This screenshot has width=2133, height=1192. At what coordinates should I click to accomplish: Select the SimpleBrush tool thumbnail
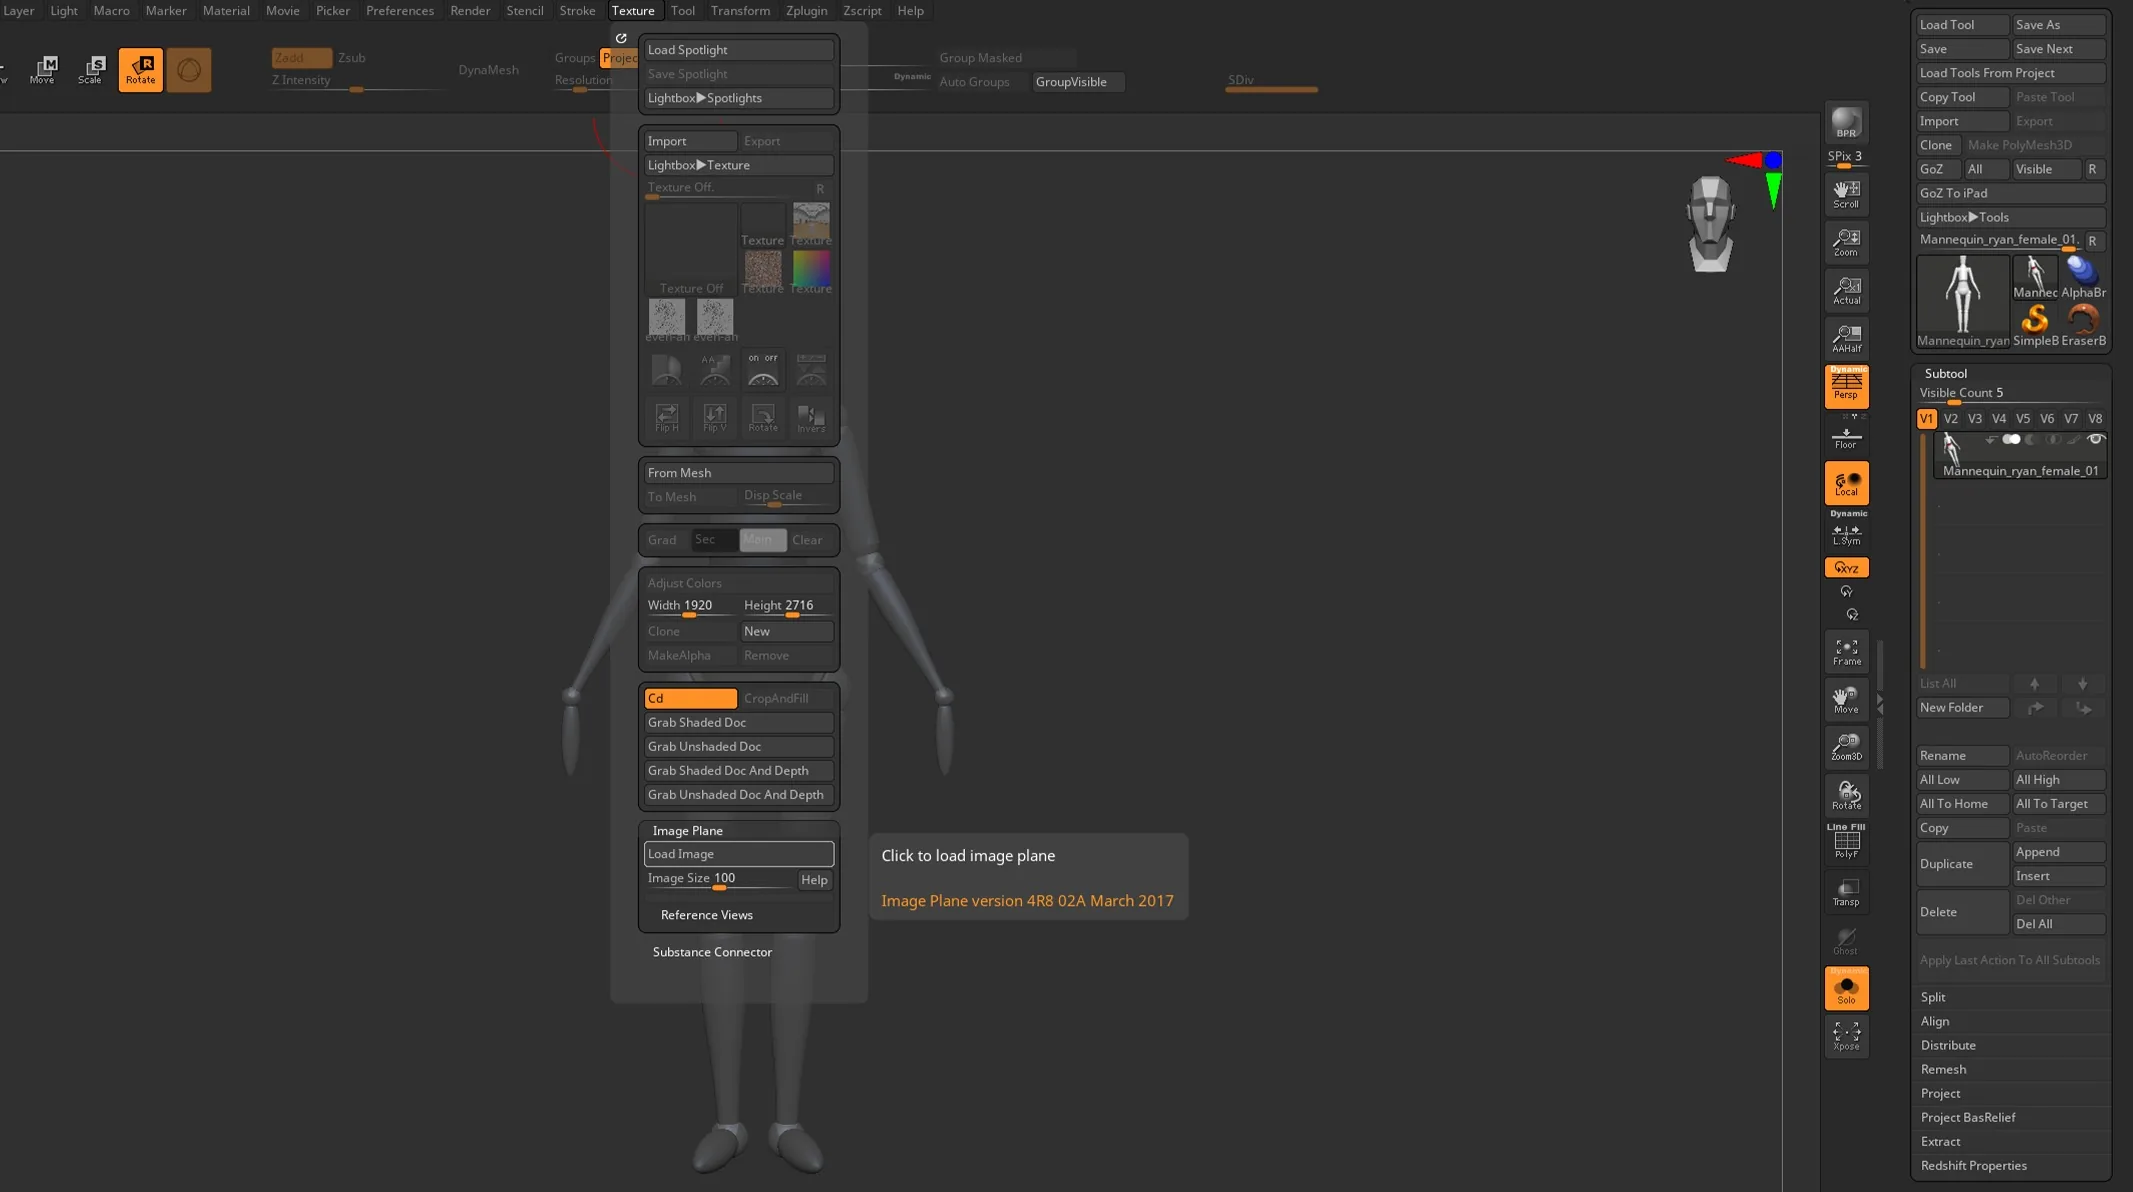[2035, 324]
